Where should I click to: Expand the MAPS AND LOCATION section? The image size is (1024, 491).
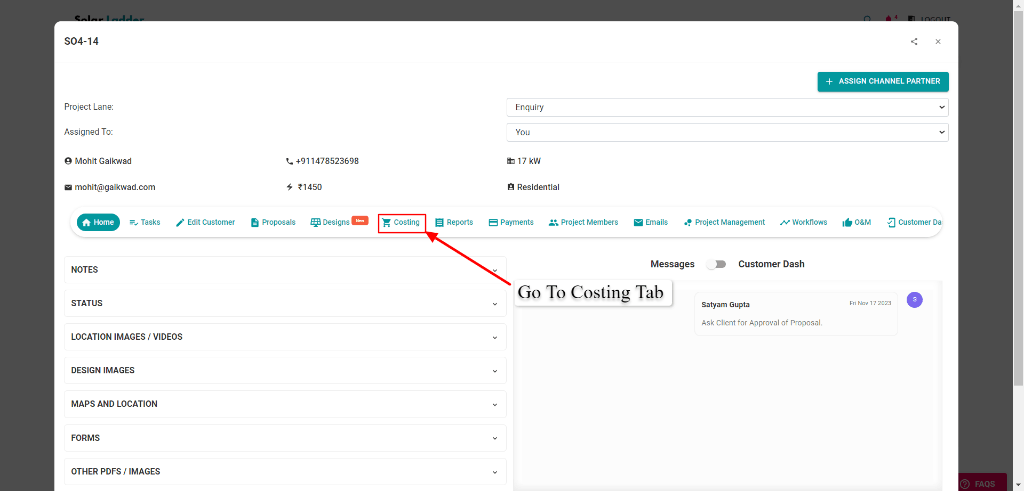pyautogui.click(x=285, y=404)
